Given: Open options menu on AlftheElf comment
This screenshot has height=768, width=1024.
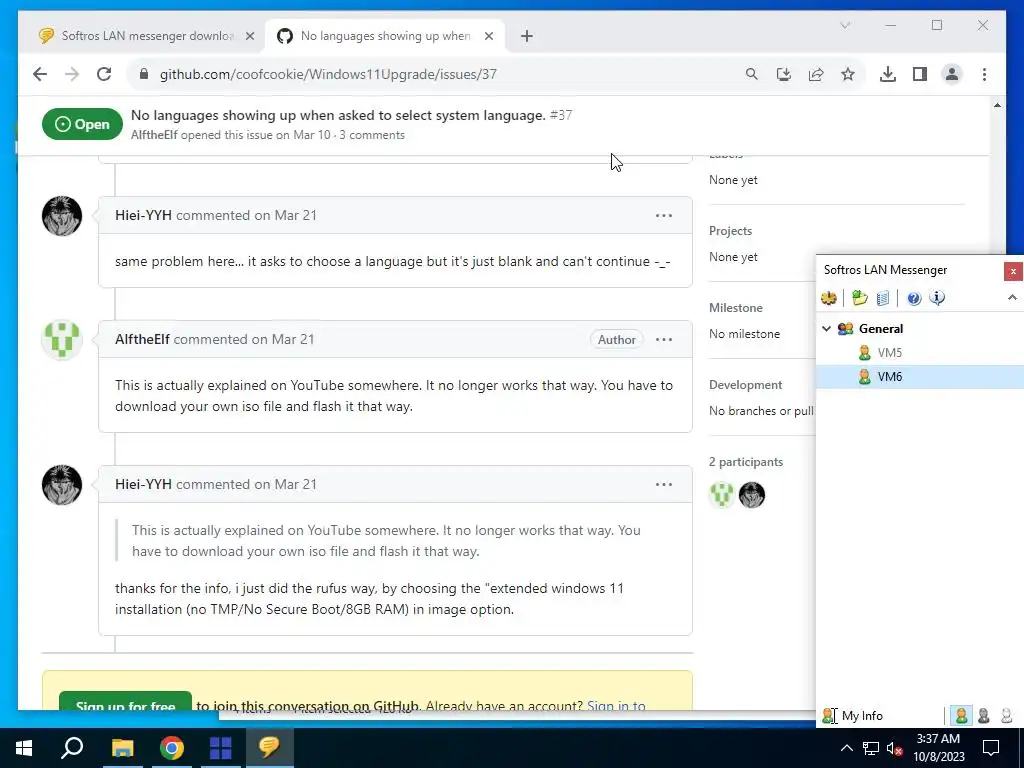Looking at the screenshot, I should coord(664,340).
